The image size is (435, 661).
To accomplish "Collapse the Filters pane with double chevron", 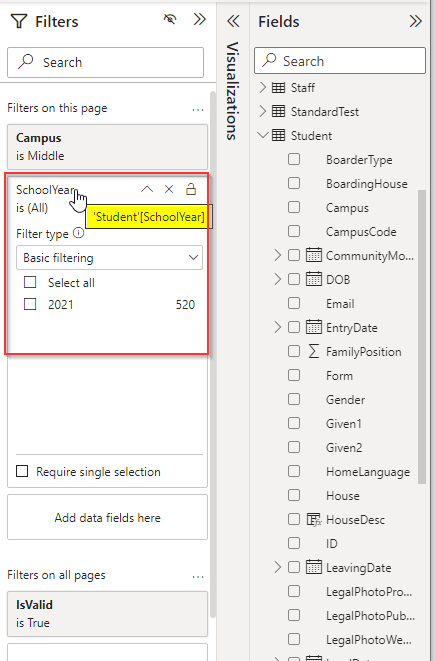I will [x=199, y=19].
